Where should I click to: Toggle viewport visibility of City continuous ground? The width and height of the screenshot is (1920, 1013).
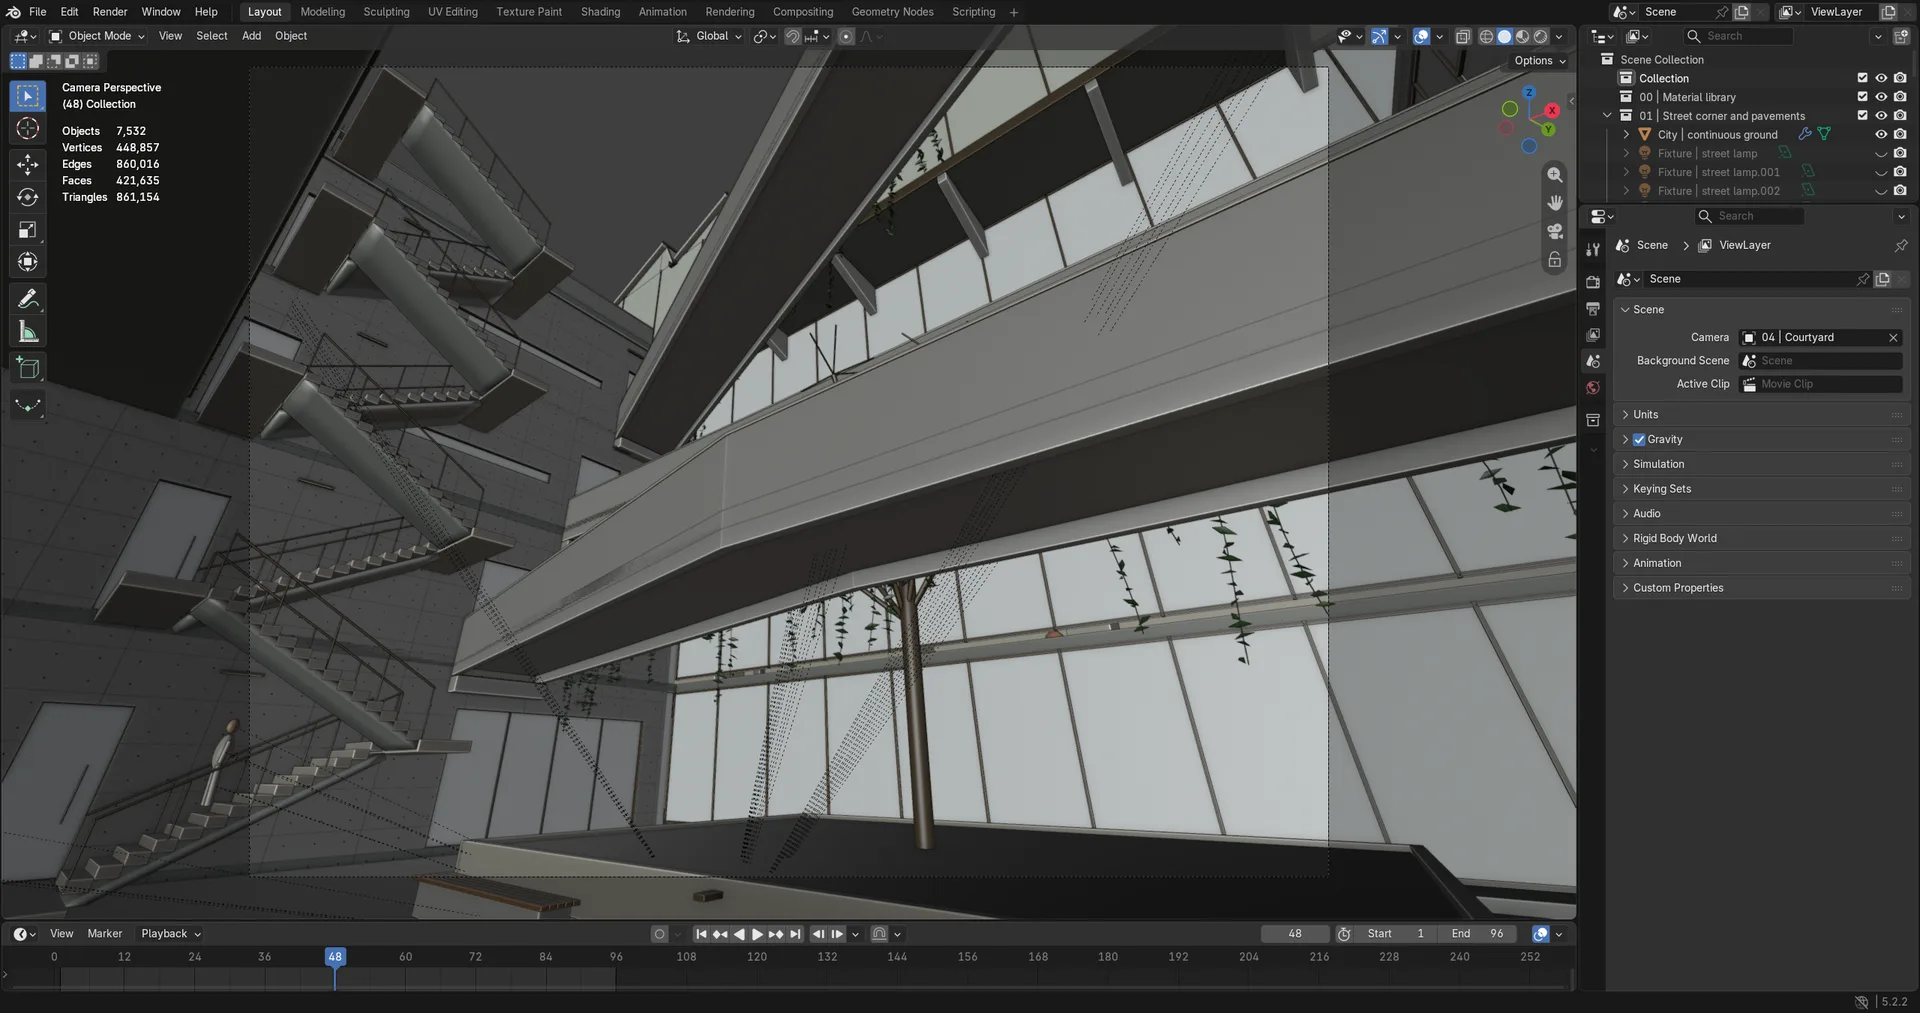pyautogui.click(x=1881, y=135)
